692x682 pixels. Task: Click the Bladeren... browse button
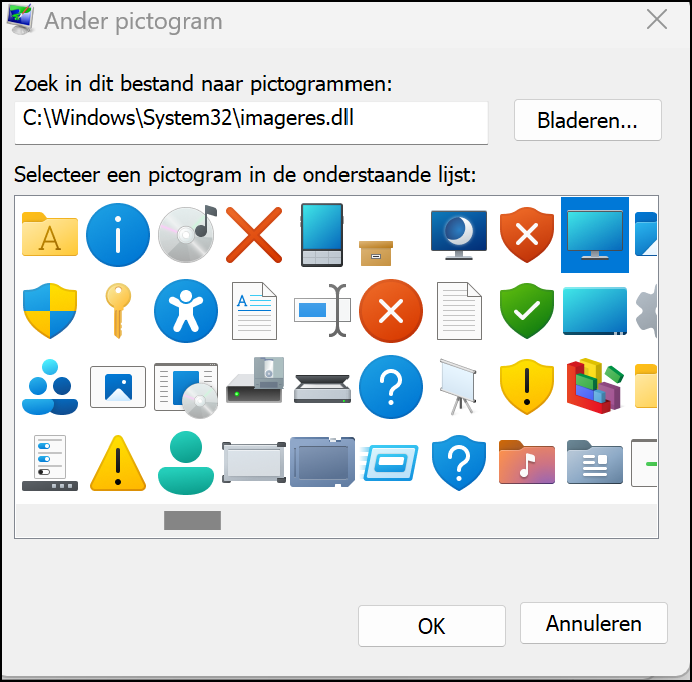587,120
